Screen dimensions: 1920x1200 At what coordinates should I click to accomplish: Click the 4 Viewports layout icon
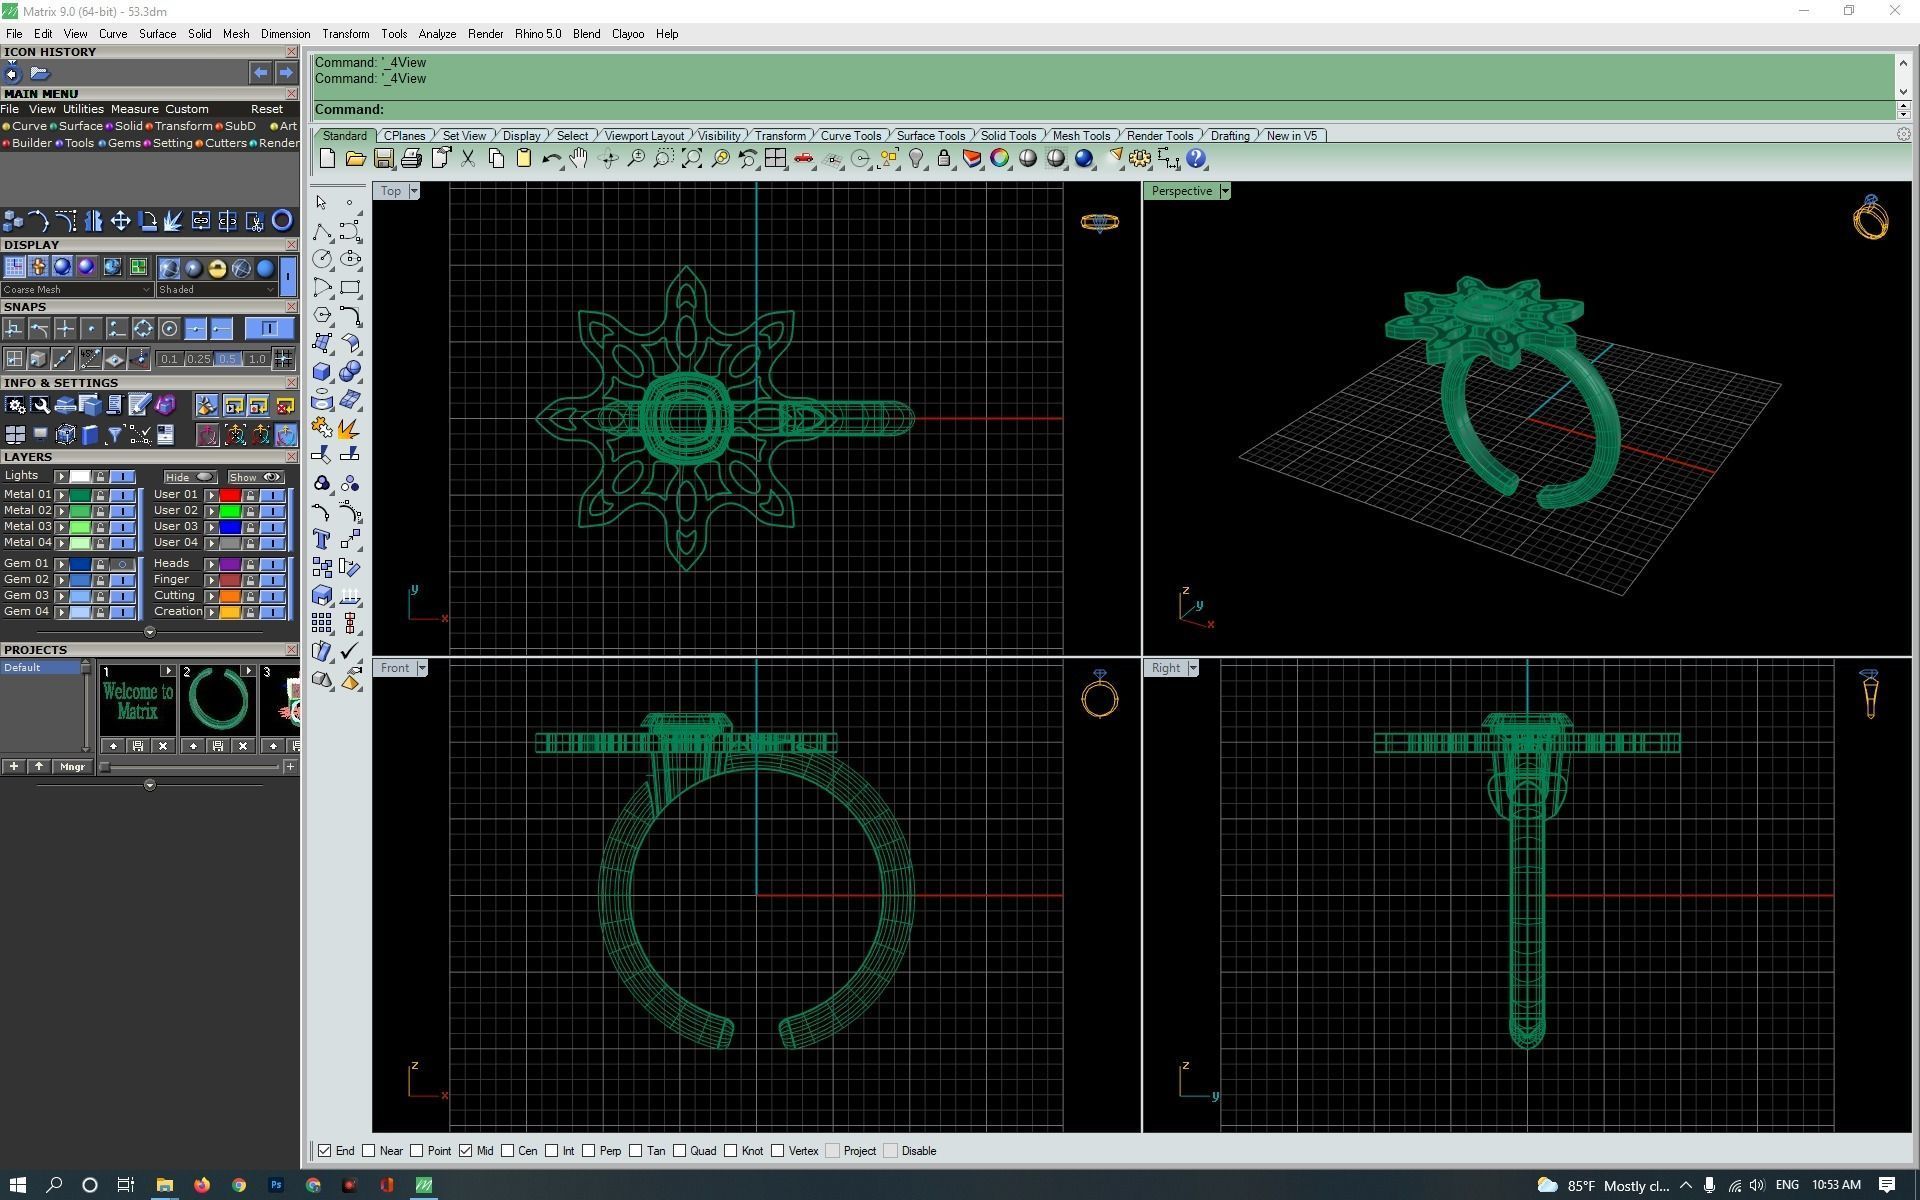[776, 159]
